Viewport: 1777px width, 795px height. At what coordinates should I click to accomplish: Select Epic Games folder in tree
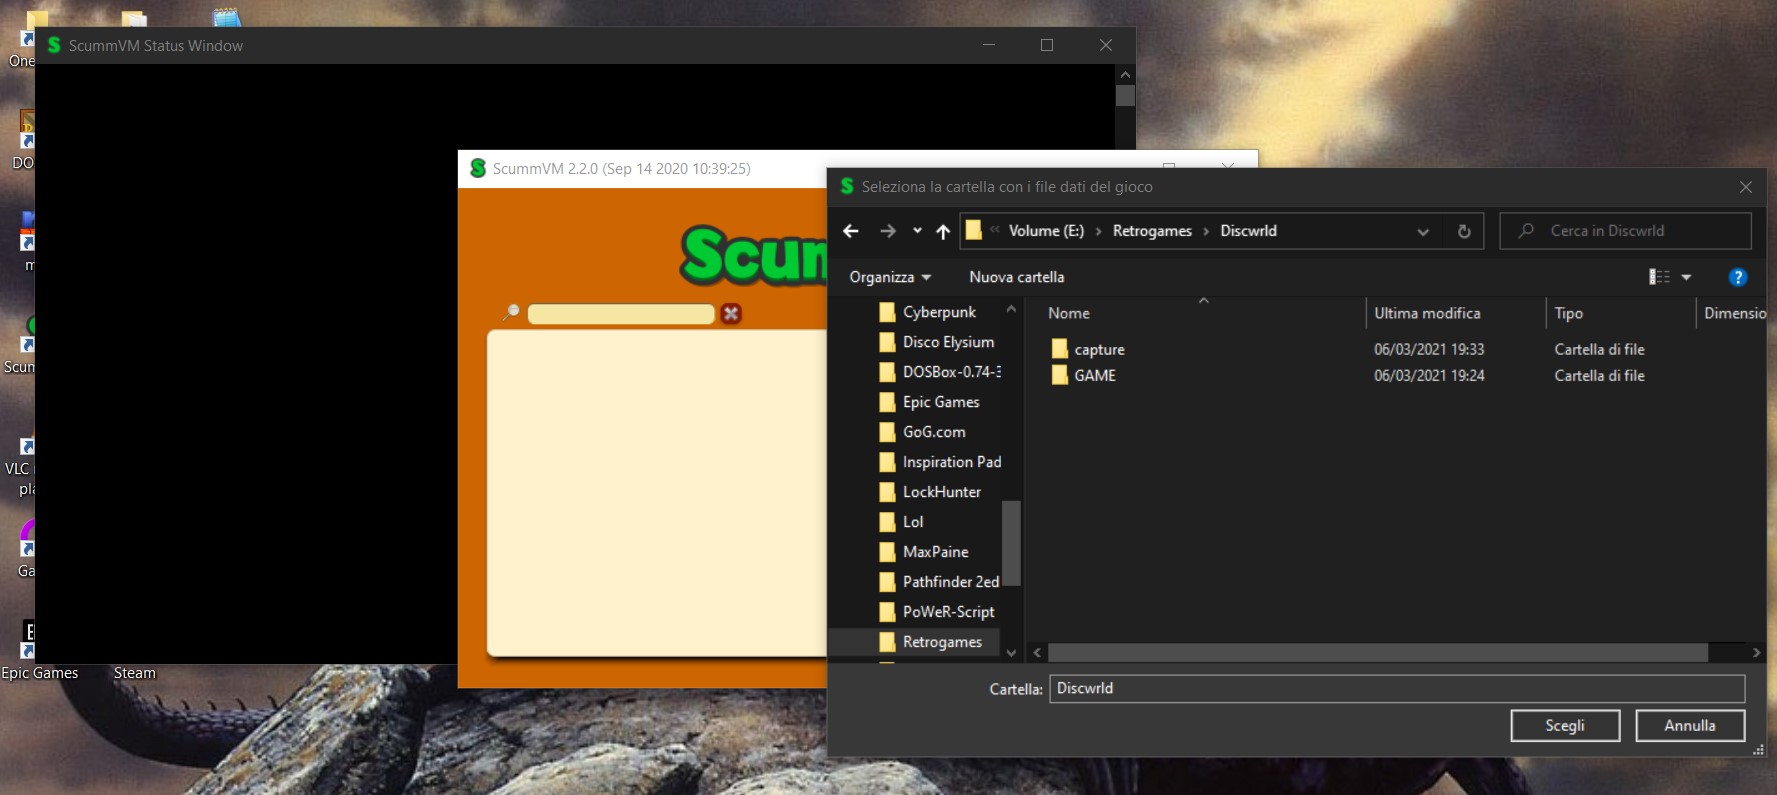929,402
